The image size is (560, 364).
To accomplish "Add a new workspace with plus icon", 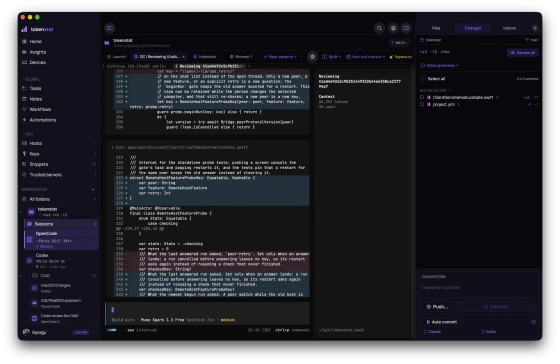I will 93,189.
